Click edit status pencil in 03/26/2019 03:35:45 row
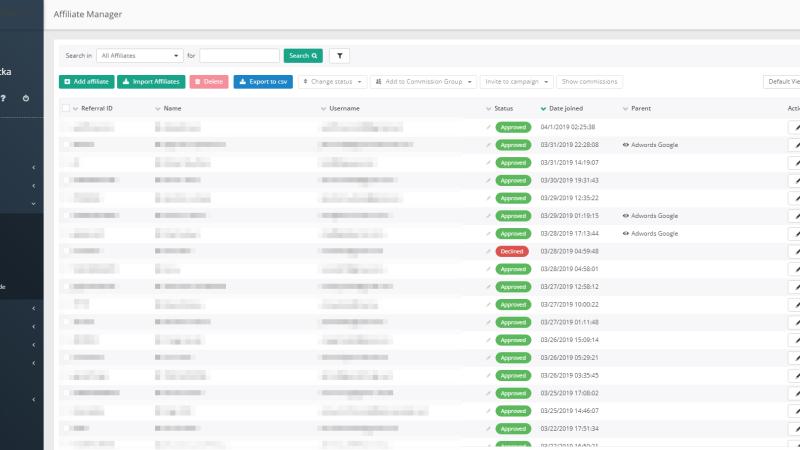Viewport: 800px width, 450px height. tap(488, 376)
